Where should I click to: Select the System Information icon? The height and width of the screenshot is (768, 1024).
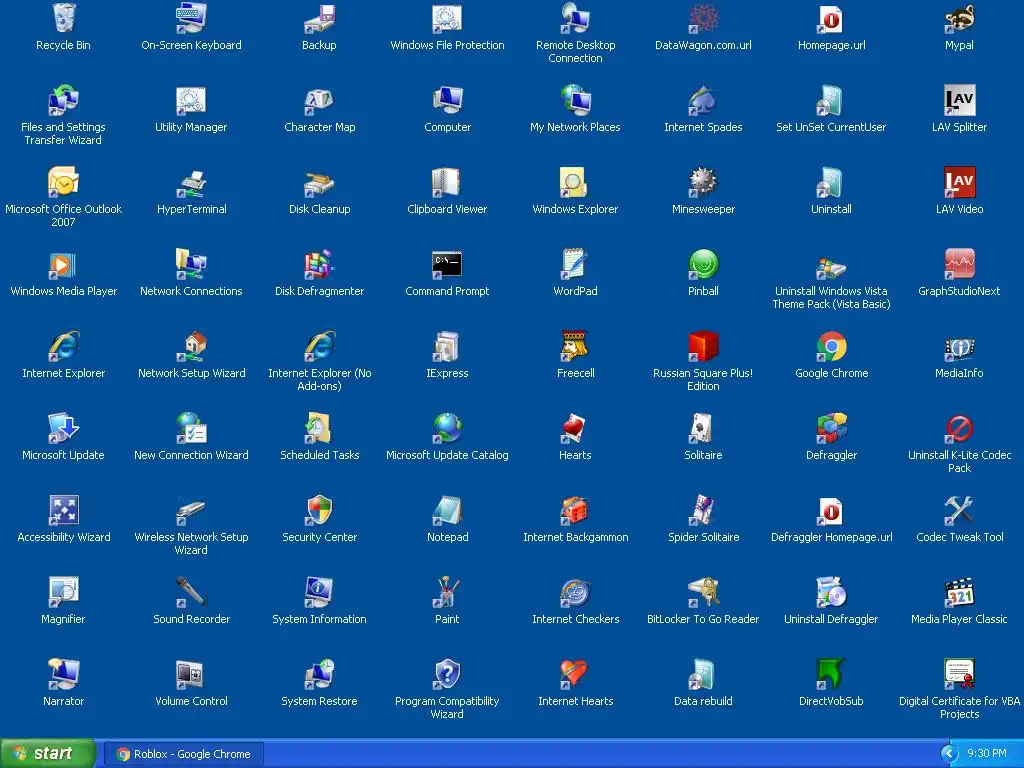(x=319, y=592)
